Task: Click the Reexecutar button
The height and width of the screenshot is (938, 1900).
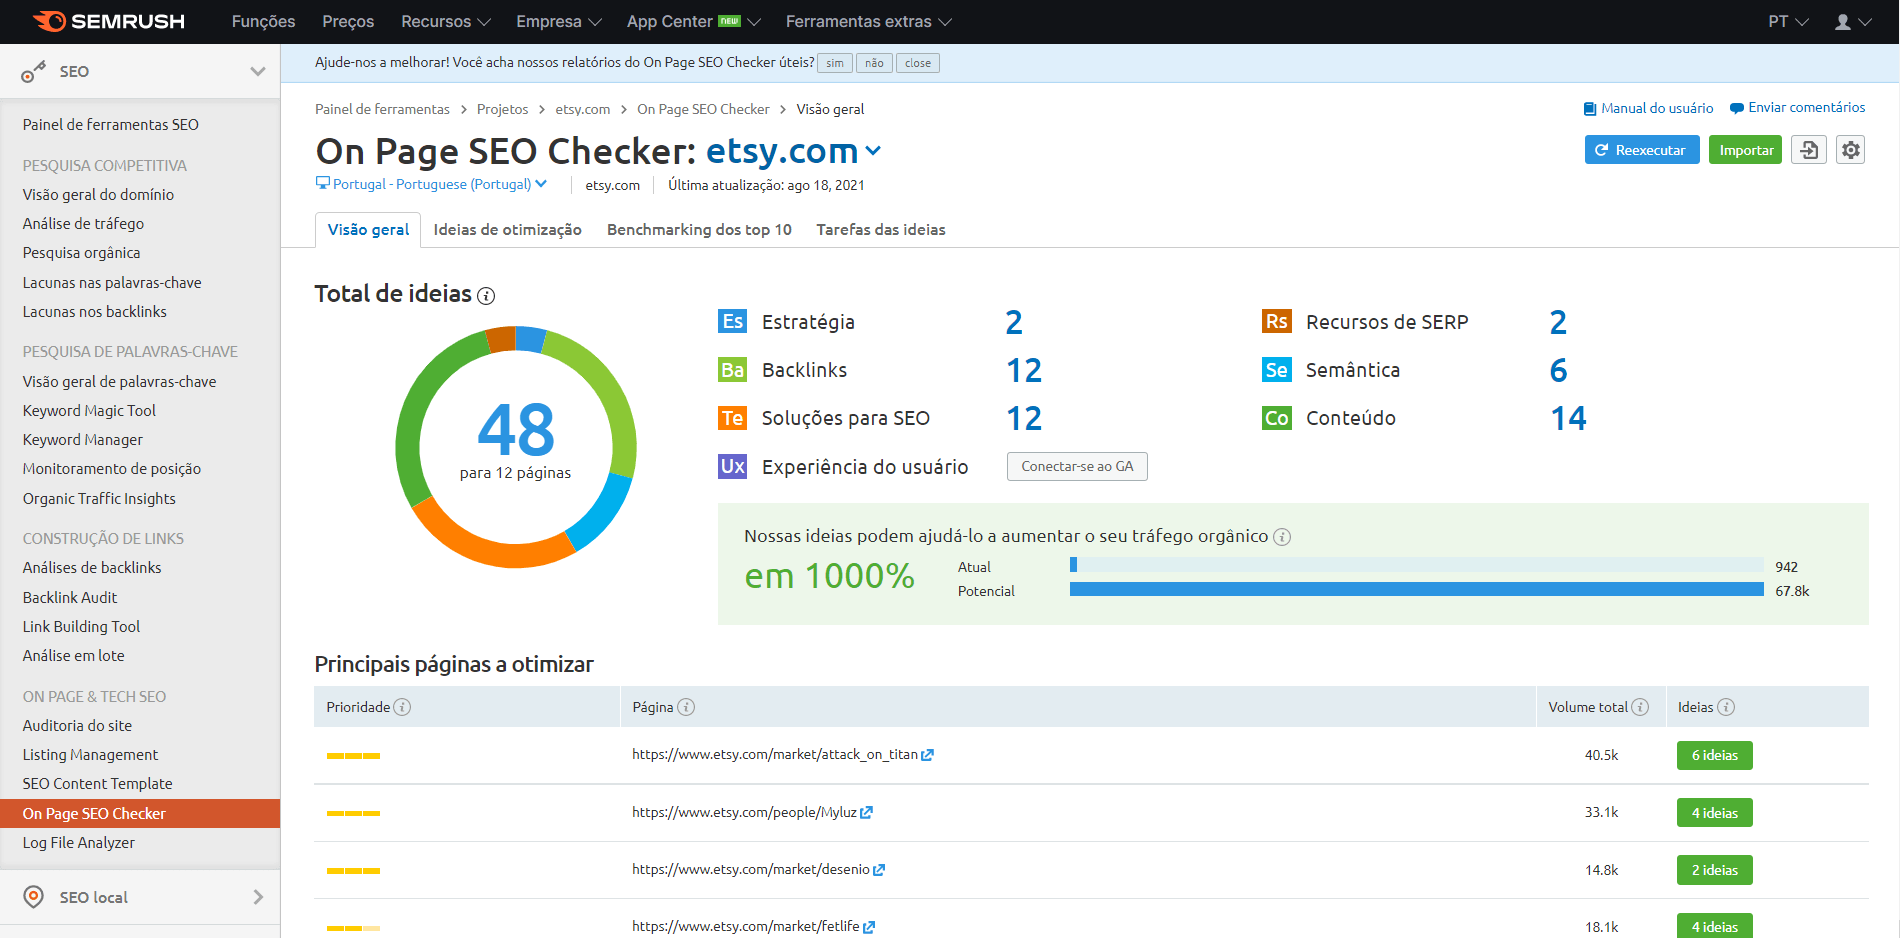Action: 1641,149
